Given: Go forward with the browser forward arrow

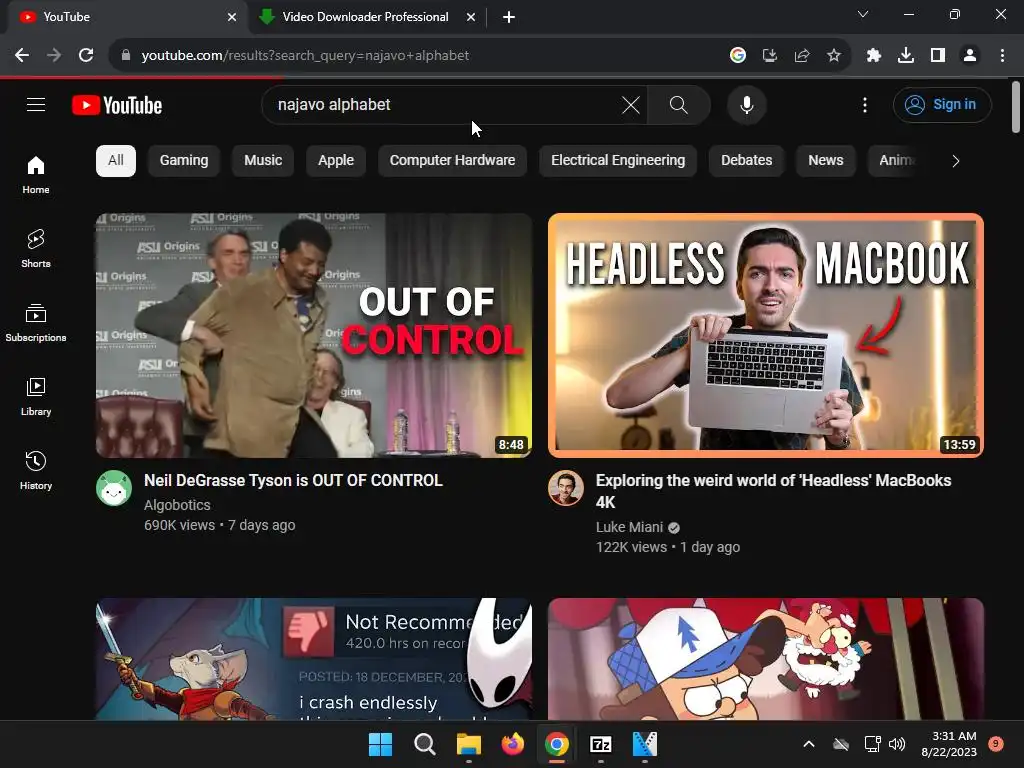Looking at the screenshot, I should point(54,56).
